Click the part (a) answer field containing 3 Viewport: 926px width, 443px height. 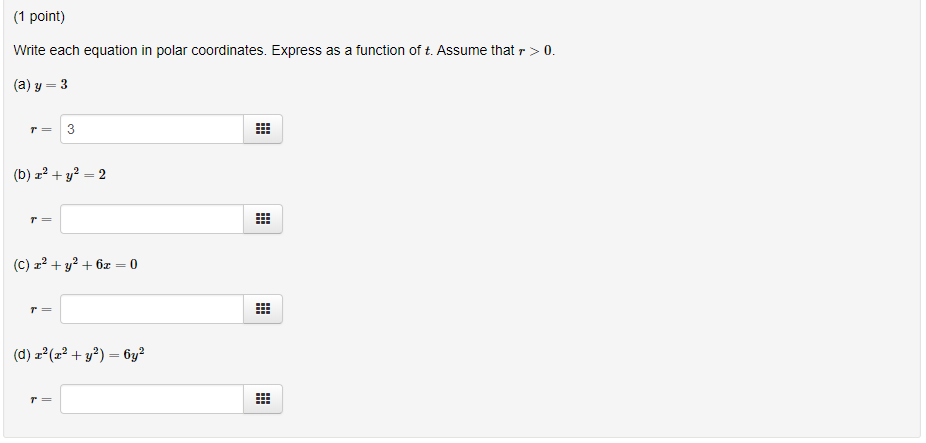coord(152,129)
